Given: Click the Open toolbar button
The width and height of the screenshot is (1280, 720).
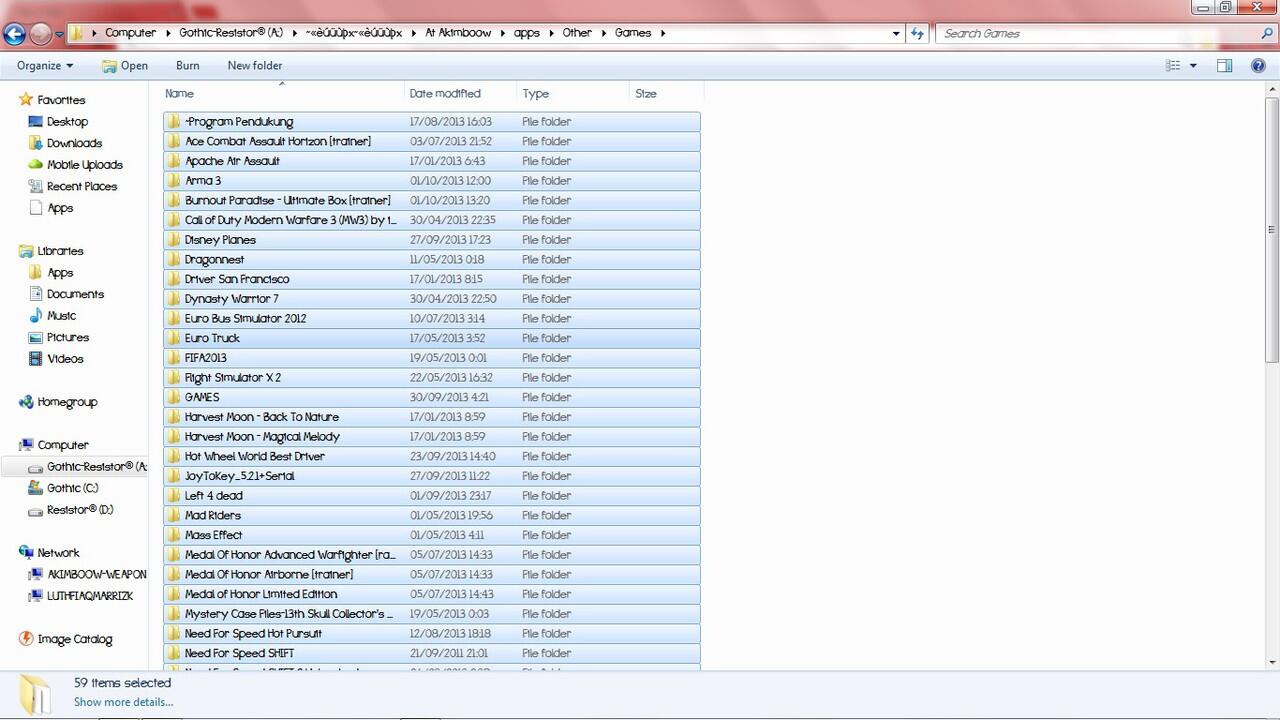Looking at the screenshot, I should (x=124, y=66).
